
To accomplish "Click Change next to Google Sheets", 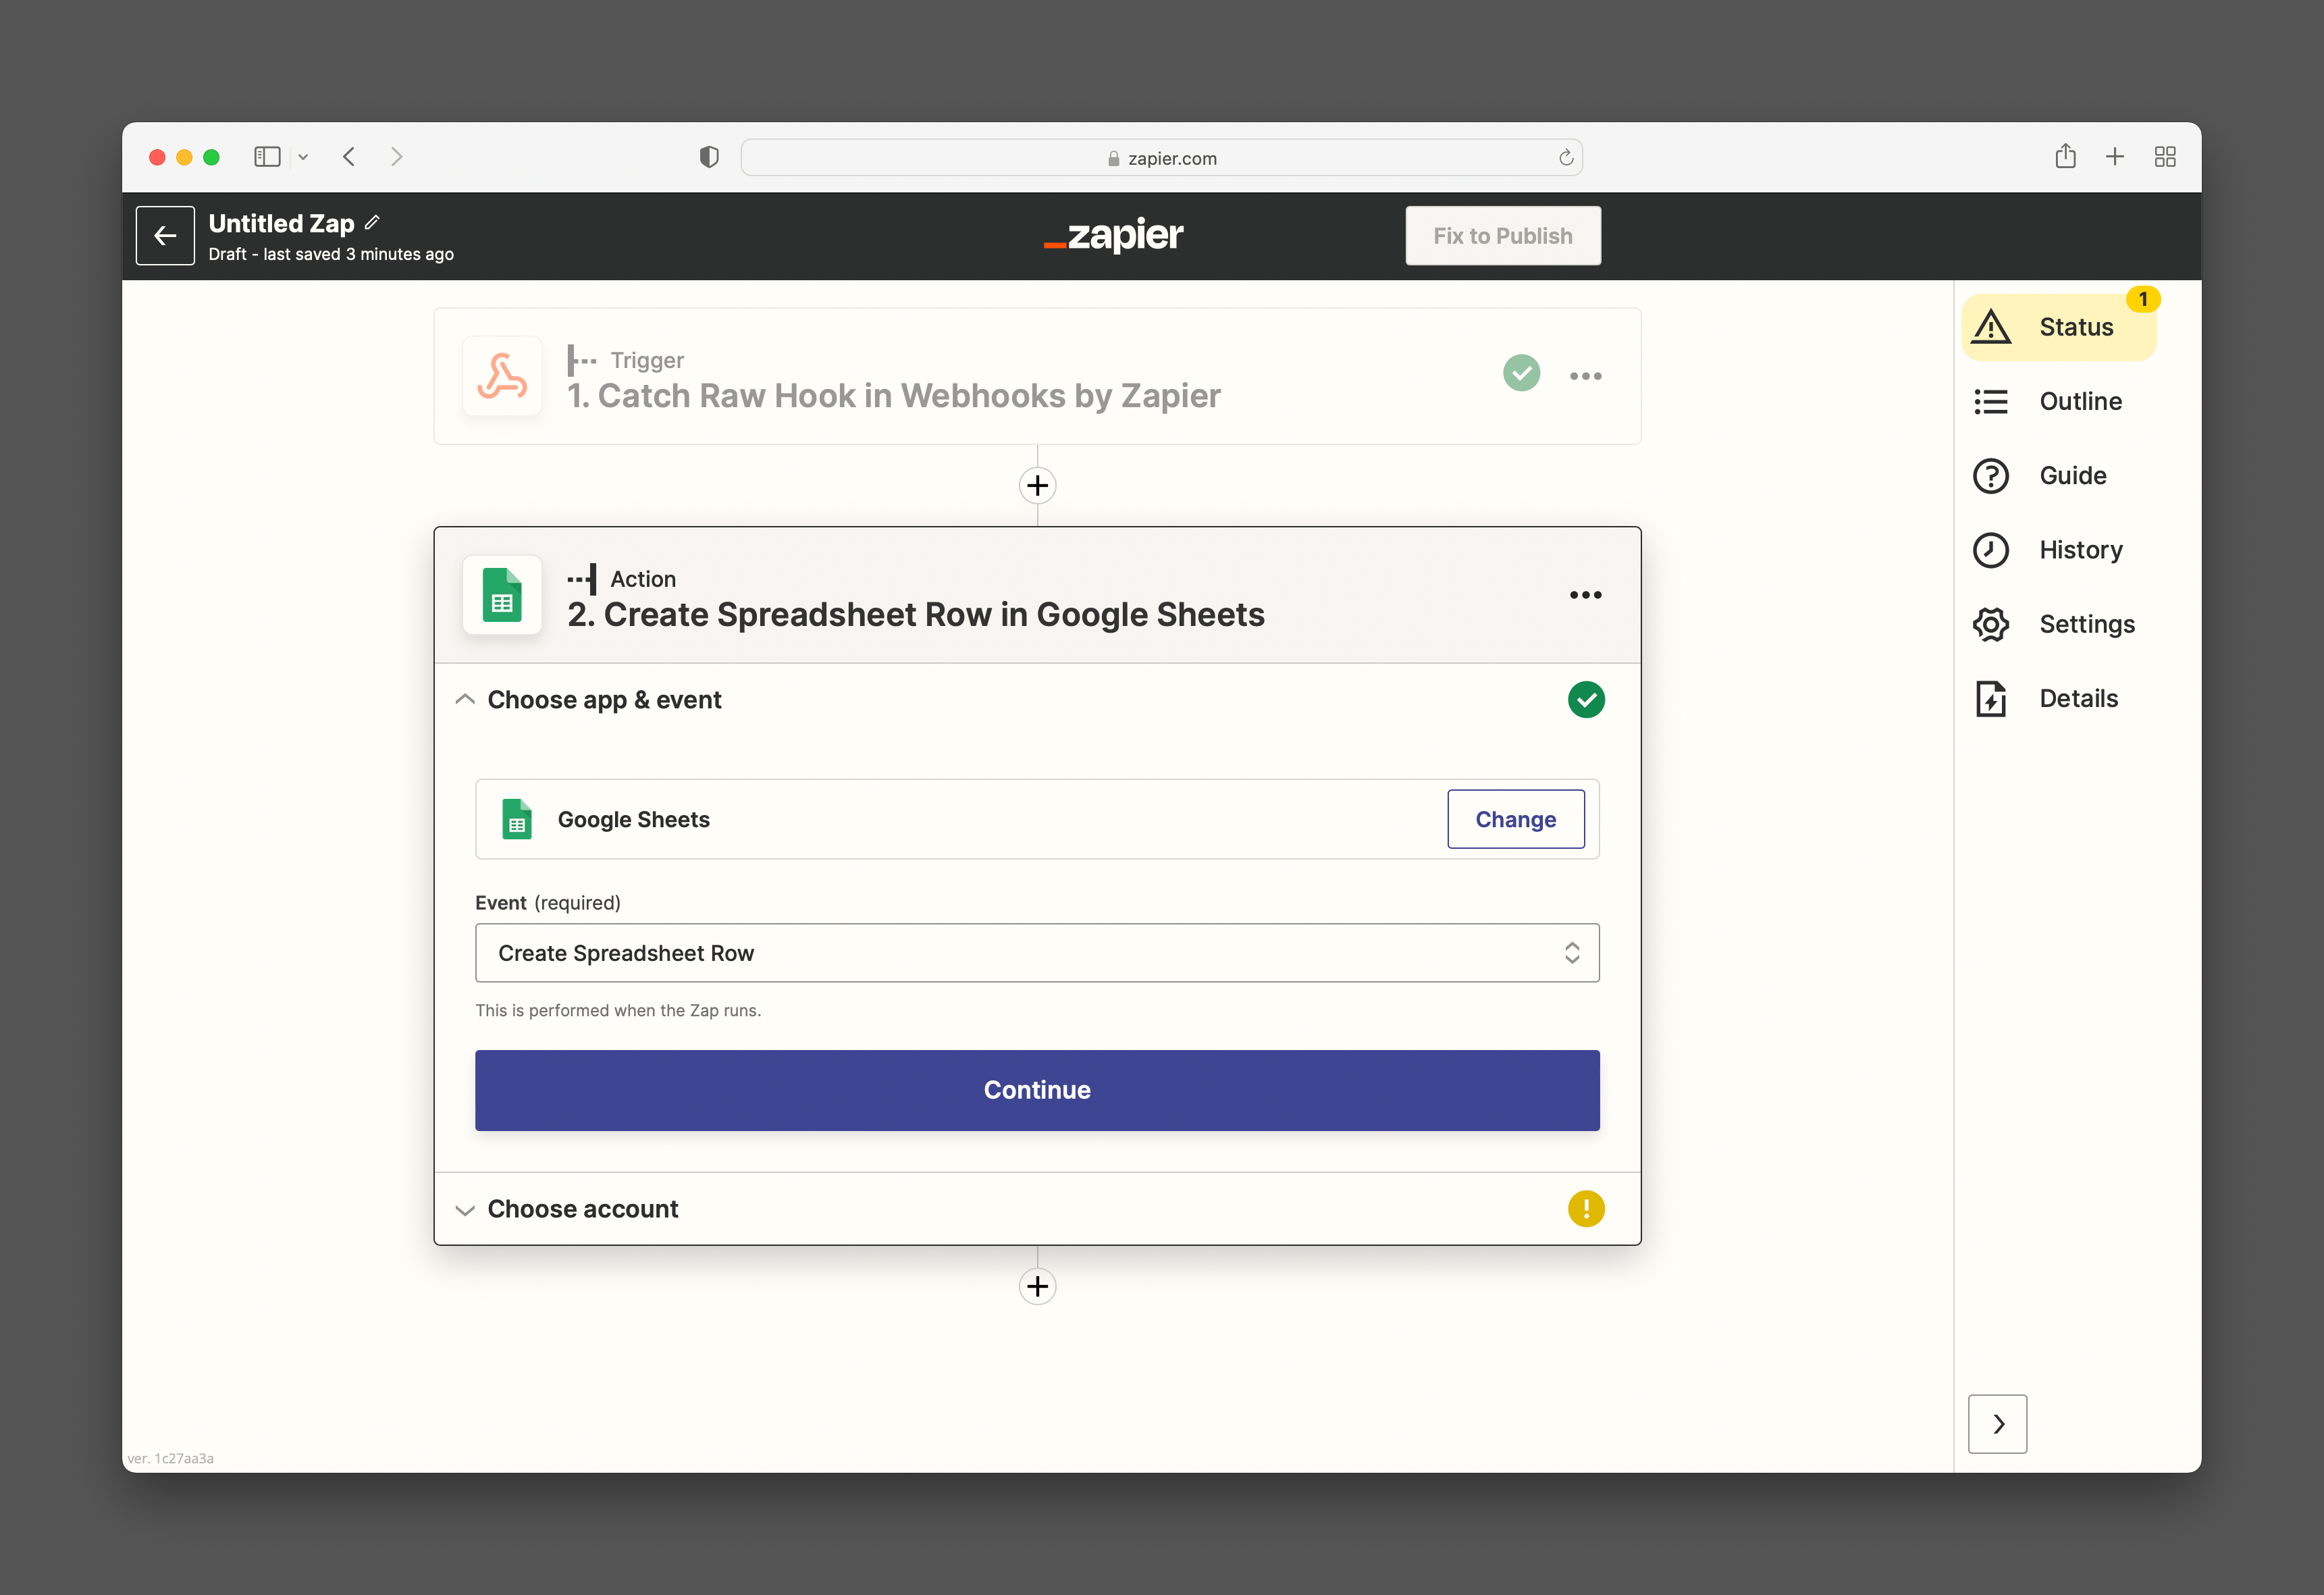I will 1515,819.
